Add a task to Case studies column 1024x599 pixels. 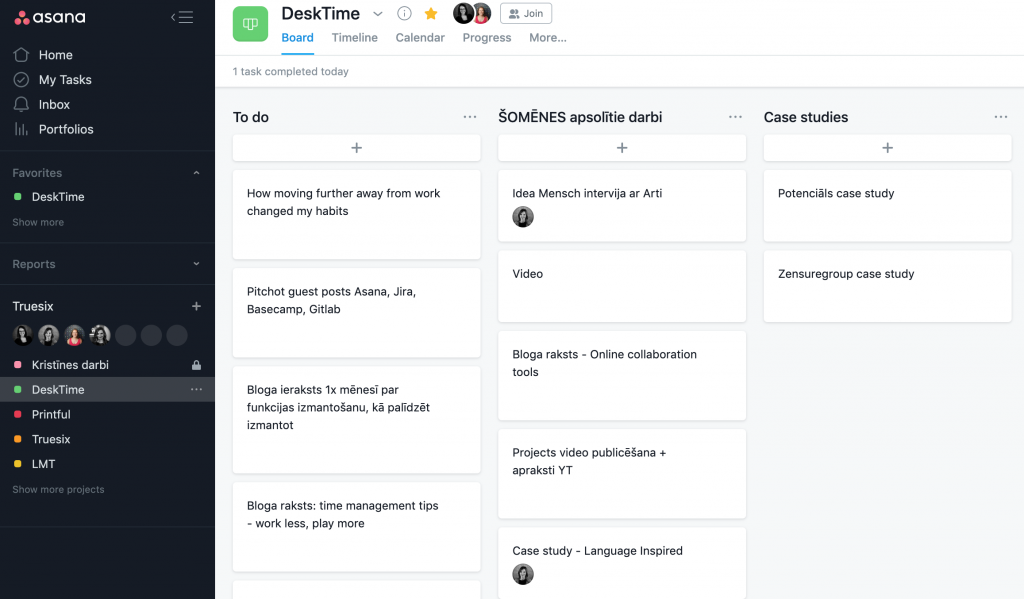coord(888,148)
